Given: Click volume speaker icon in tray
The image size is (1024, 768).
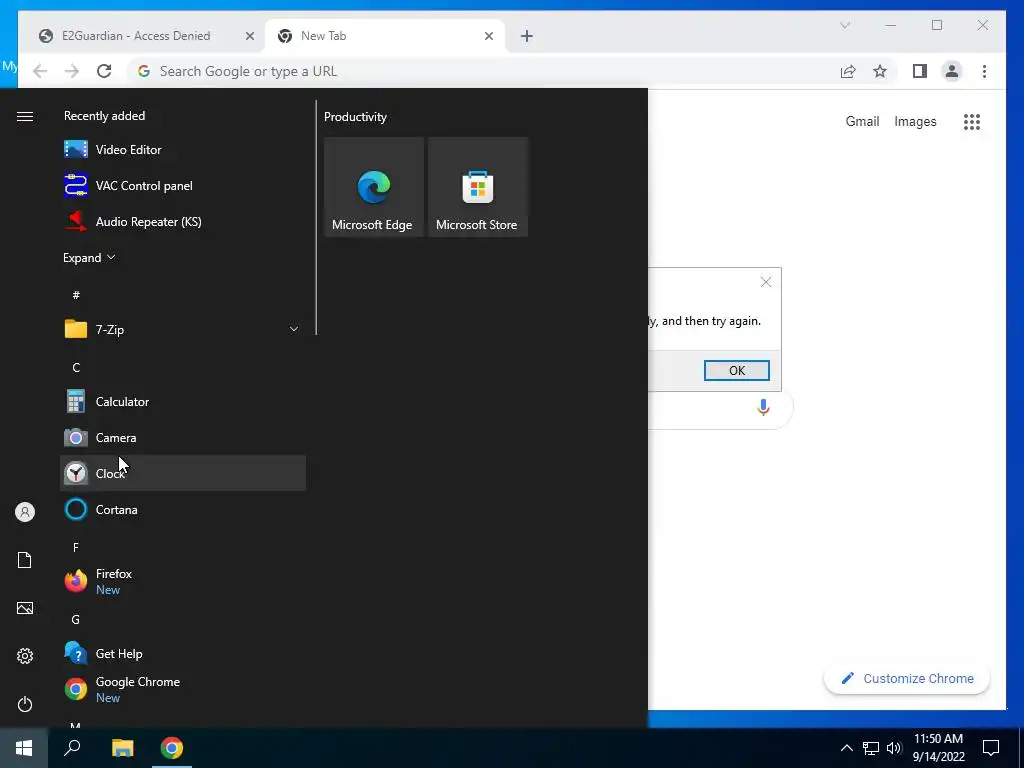Looking at the screenshot, I should (894, 748).
